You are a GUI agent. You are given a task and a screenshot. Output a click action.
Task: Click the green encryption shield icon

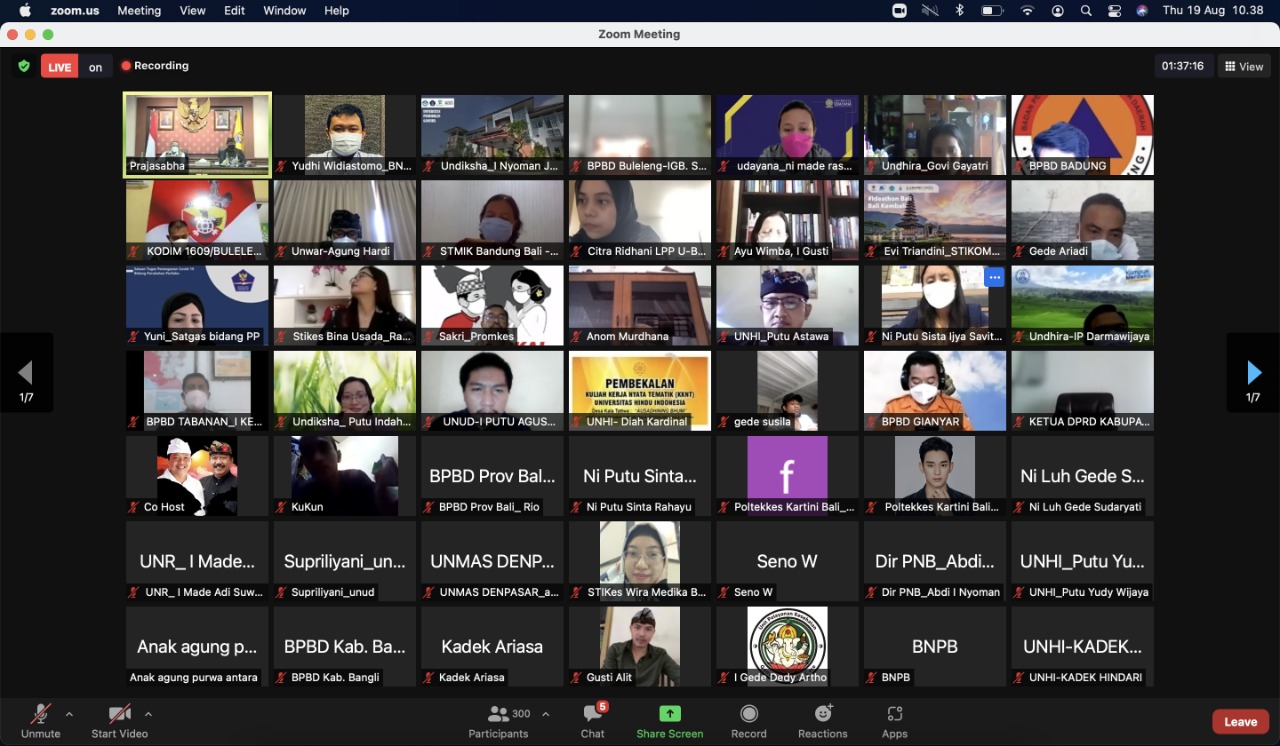[23, 67]
